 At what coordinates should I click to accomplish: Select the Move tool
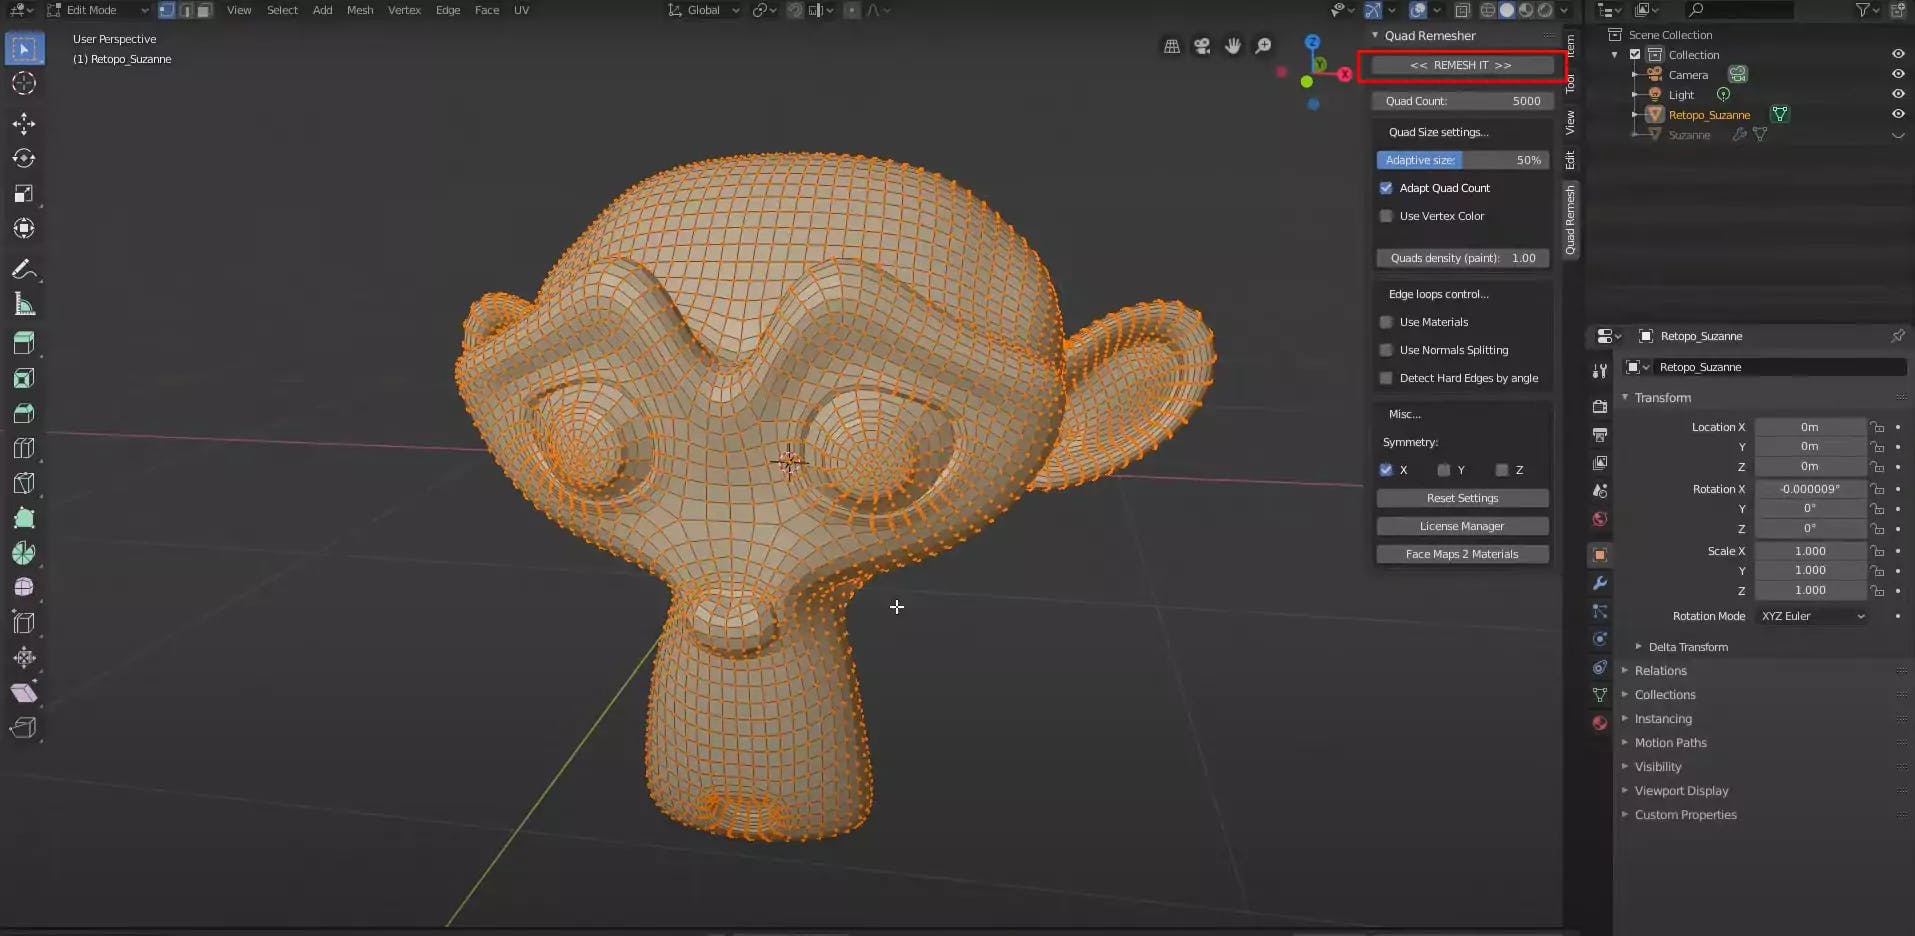coord(24,123)
